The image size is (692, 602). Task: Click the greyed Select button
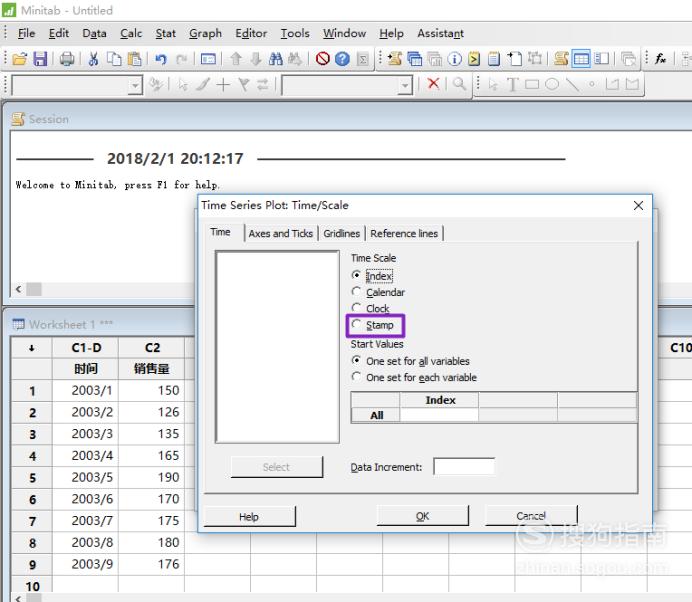pyautogui.click(x=276, y=467)
